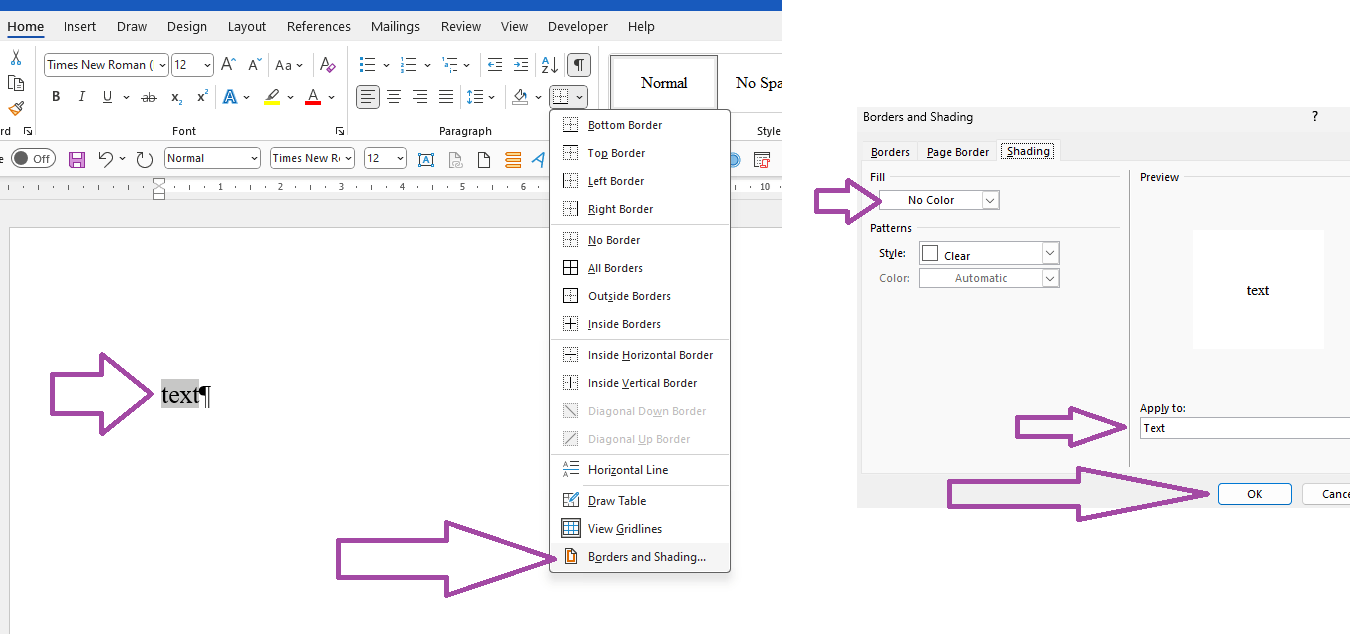Switch to the Developer tab

(x=578, y=26)
